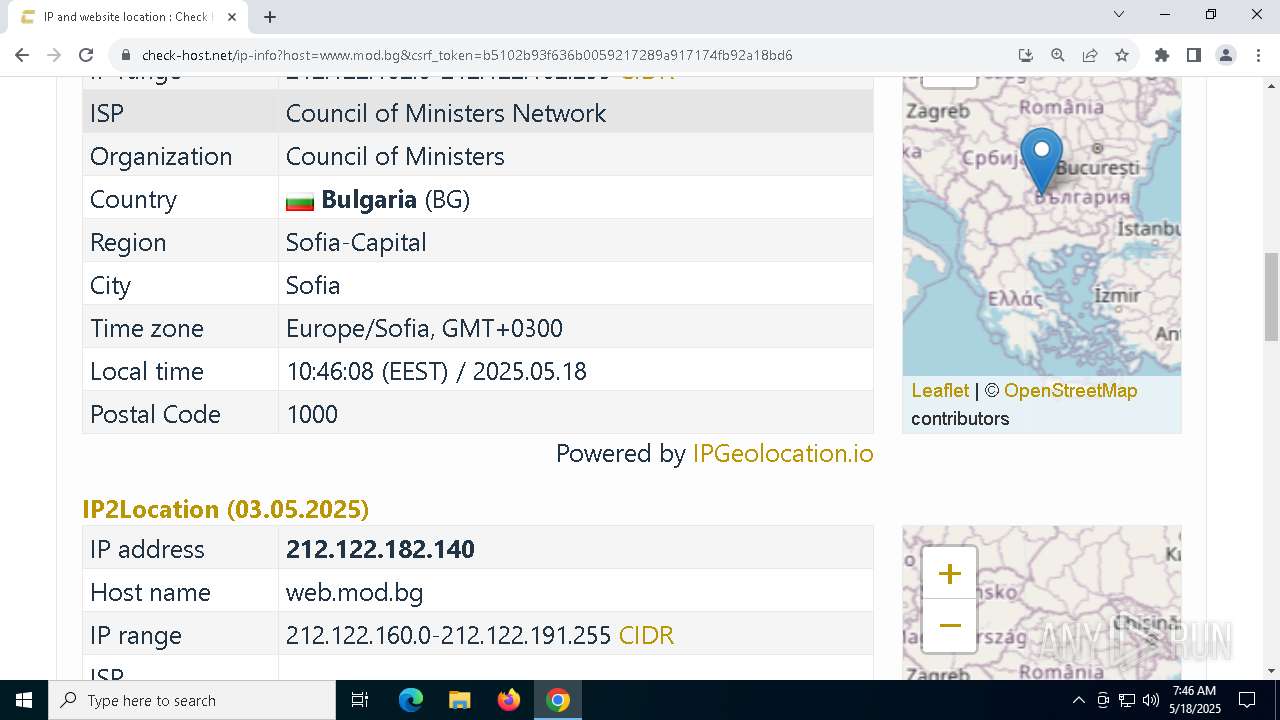
Task: Open the Chrome profile avatar
Action: click(x=1225, y=55)
